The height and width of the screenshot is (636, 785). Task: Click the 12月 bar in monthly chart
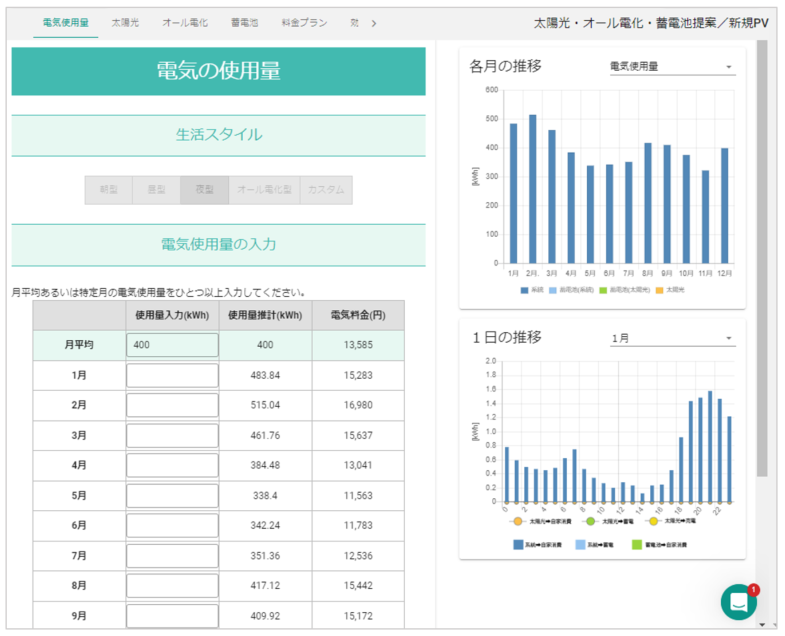724,205
